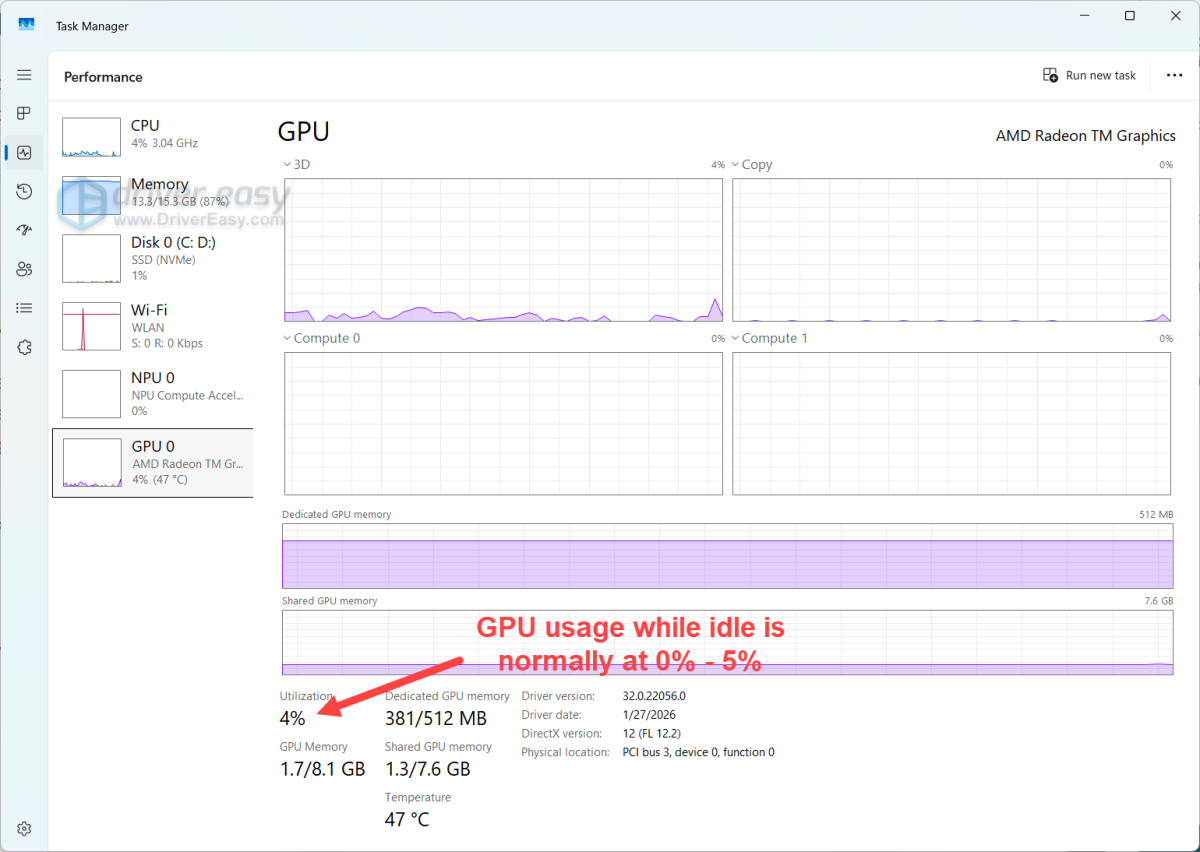Open the App history icon
Screen dimensions: 1200x852
coord(24,191)
